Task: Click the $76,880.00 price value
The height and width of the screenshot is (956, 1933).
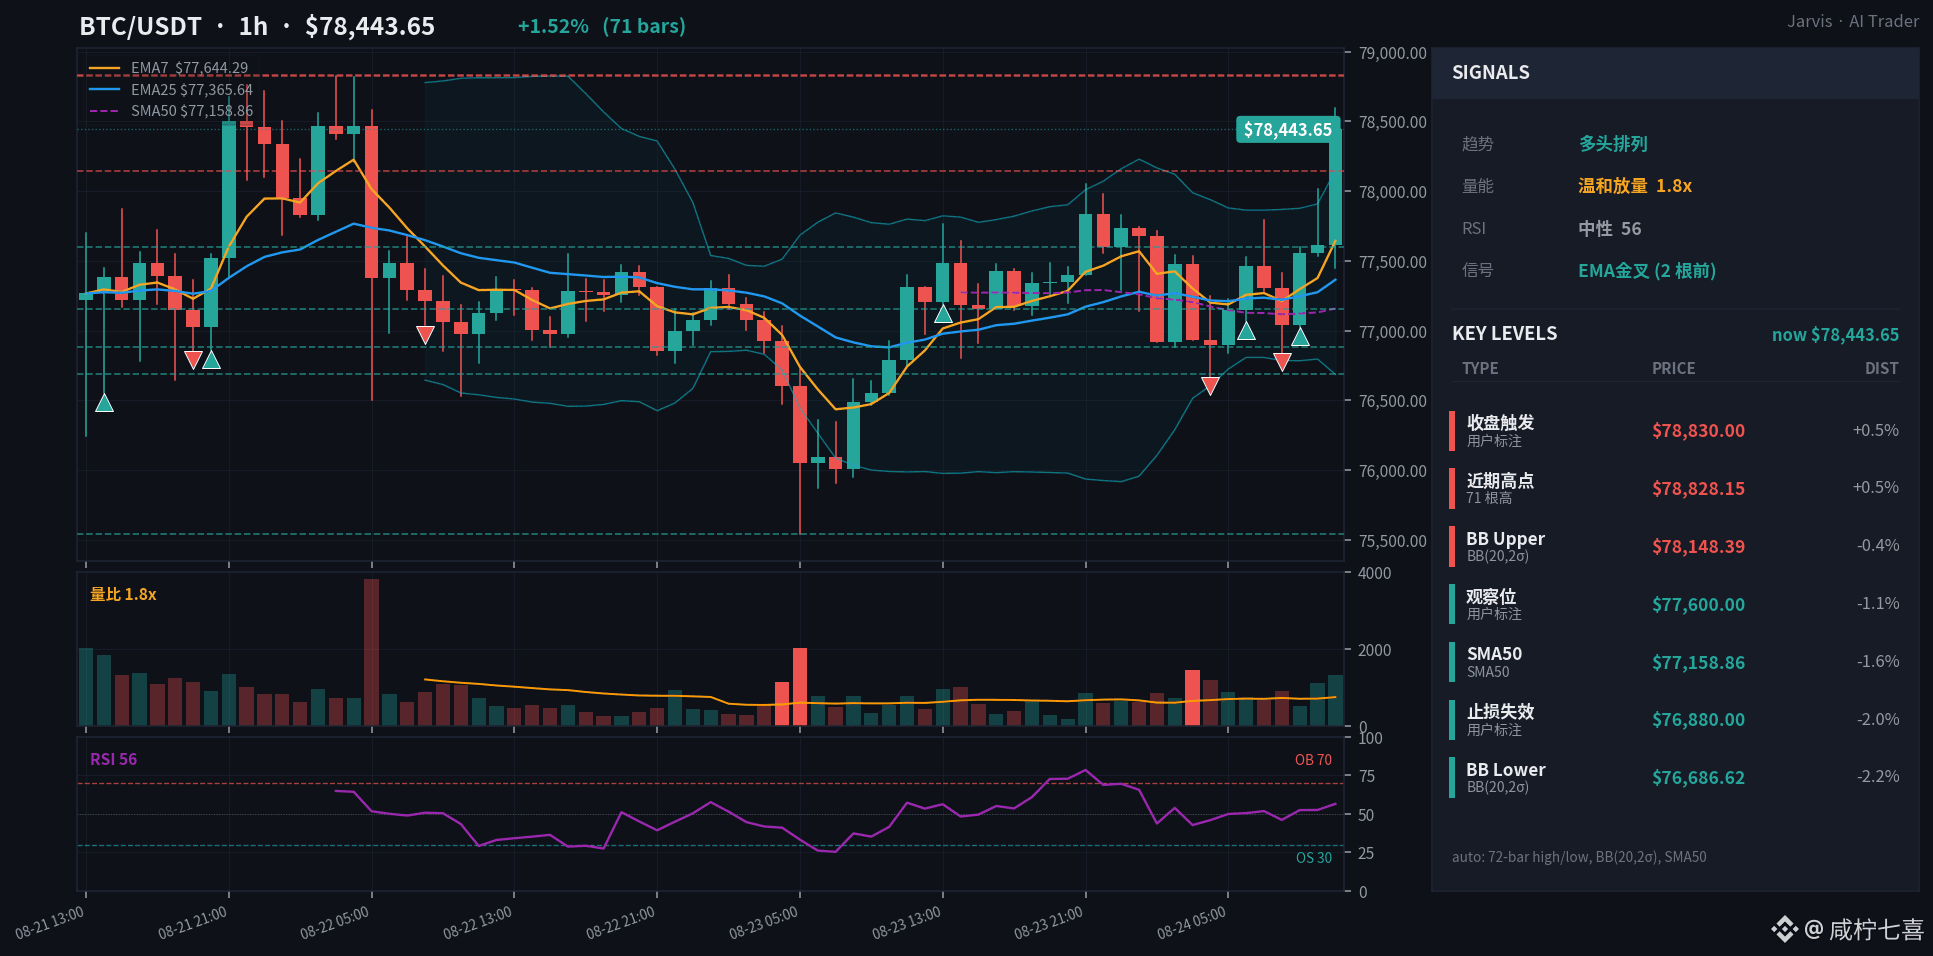Action: [1698, 720]
